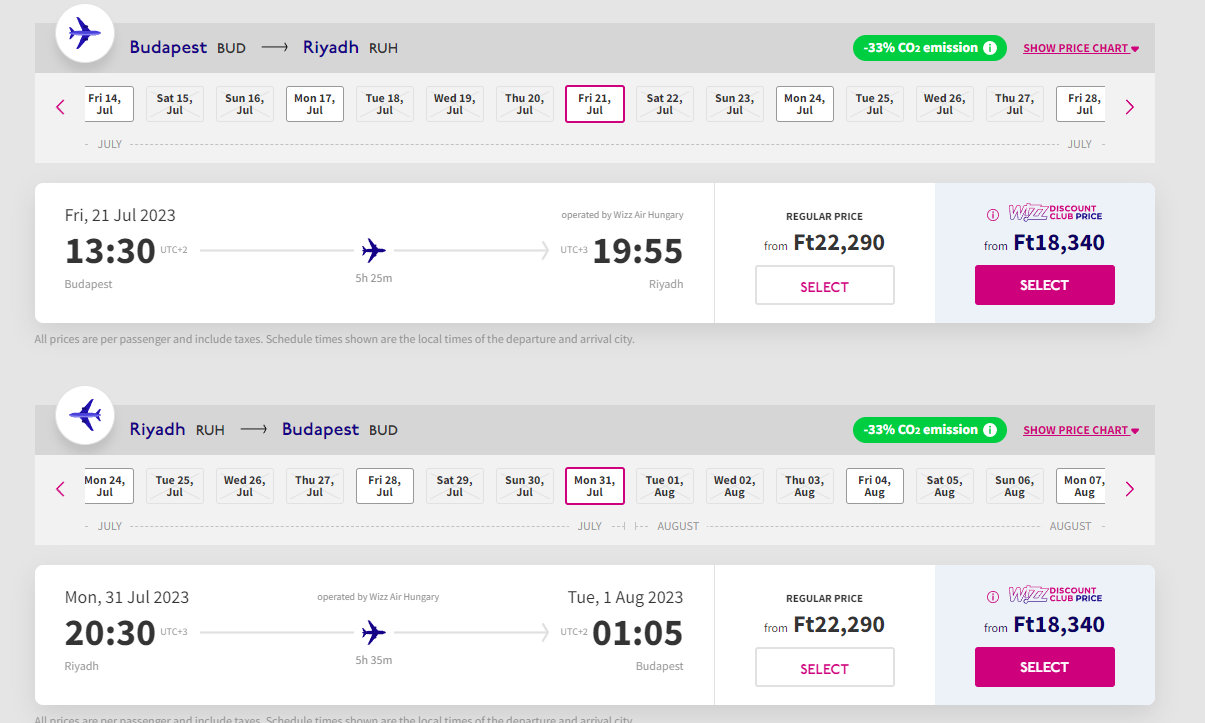The width and height of the screenshot is (1205, 723).
Task: Select regular price Ft22,290 for outbound flight
Action: coord(825,286)
